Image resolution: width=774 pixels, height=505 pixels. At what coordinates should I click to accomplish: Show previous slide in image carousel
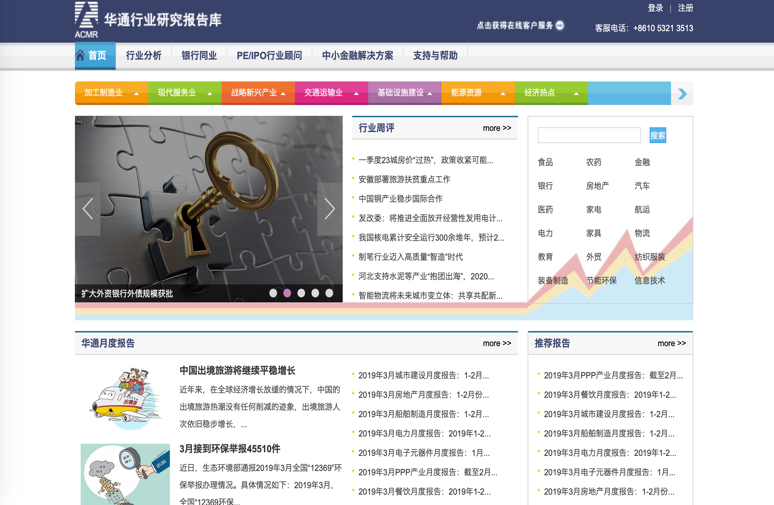click(x=88, y=209)
